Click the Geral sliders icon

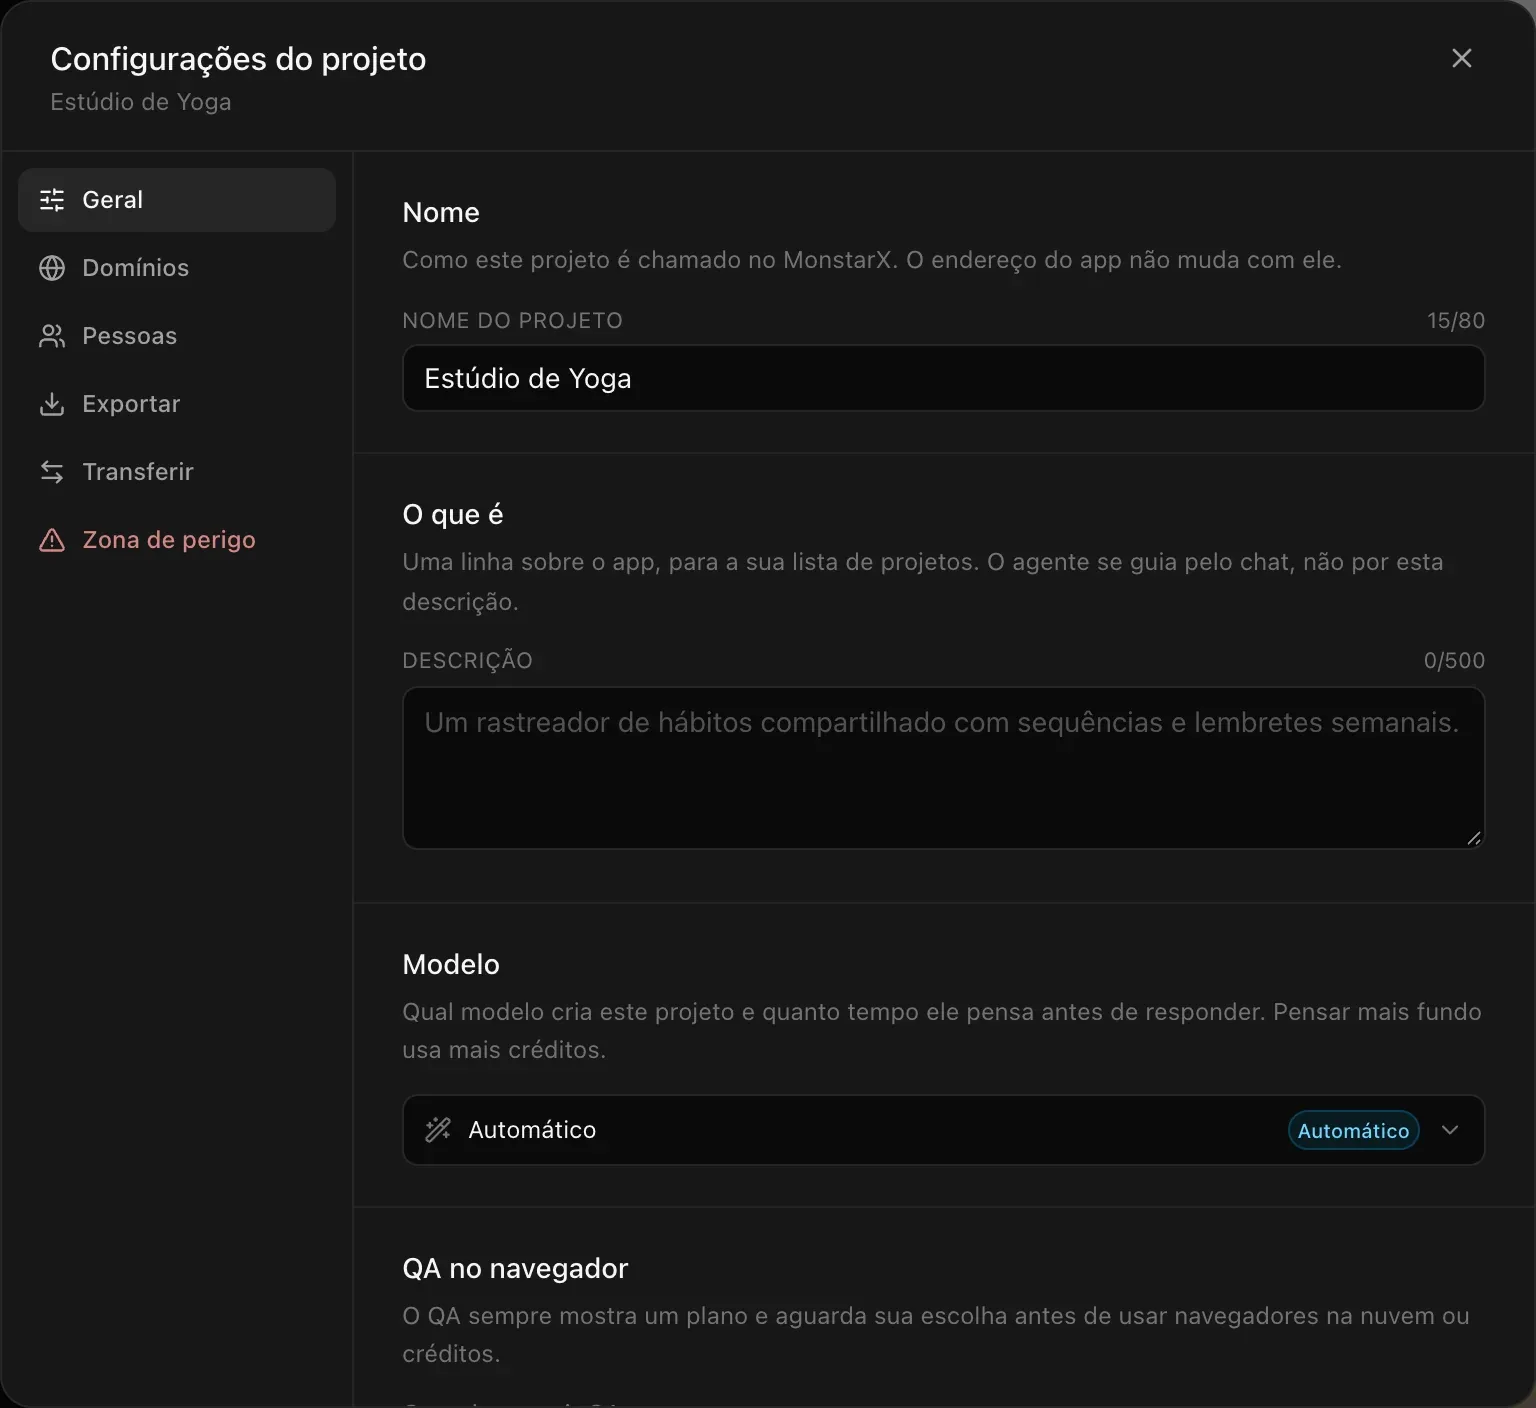(x=52, y=200)
